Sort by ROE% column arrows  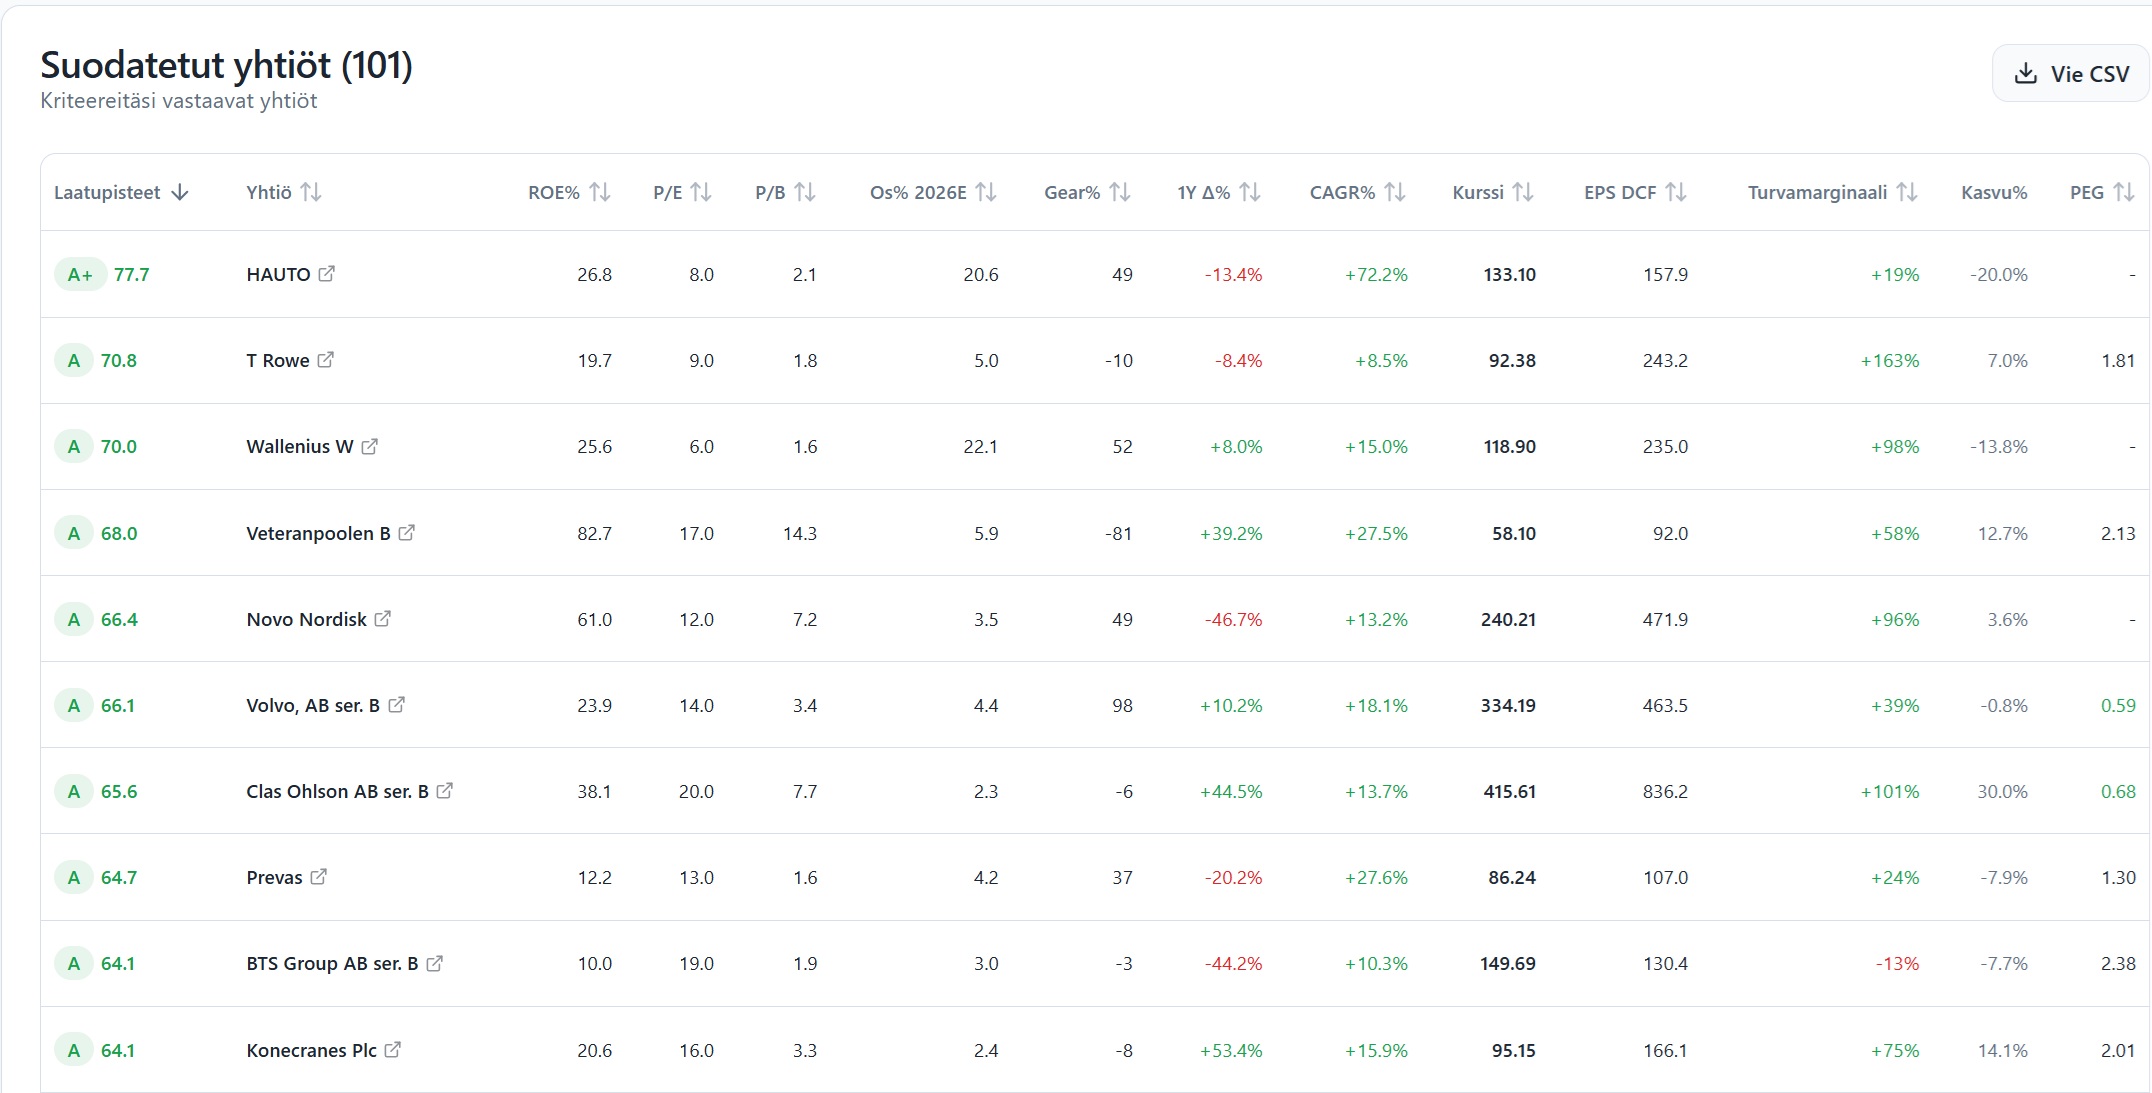tap(599, 192)
